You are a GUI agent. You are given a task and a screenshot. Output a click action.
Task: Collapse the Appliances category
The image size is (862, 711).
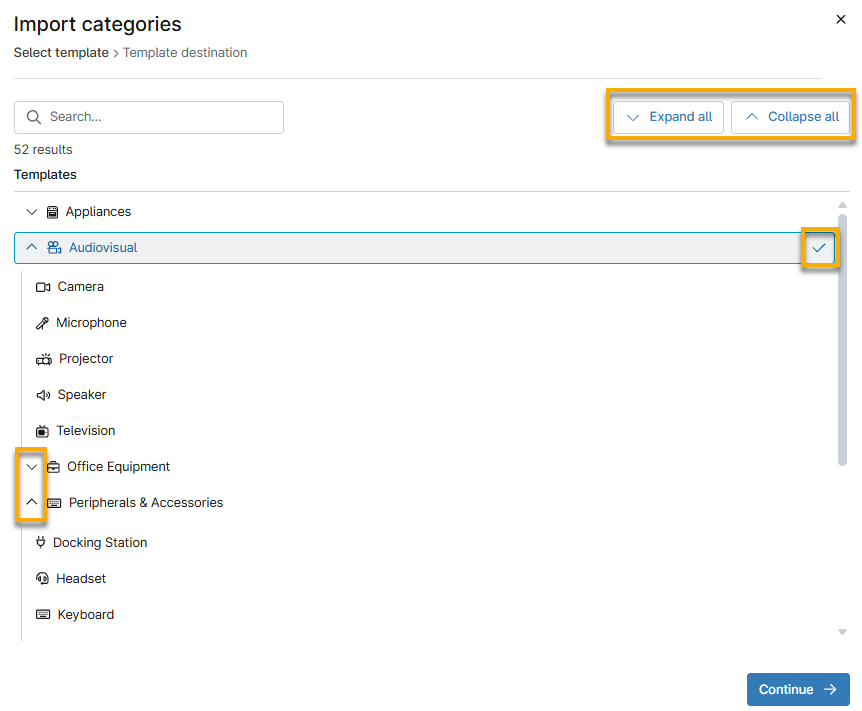pos(31,211)
